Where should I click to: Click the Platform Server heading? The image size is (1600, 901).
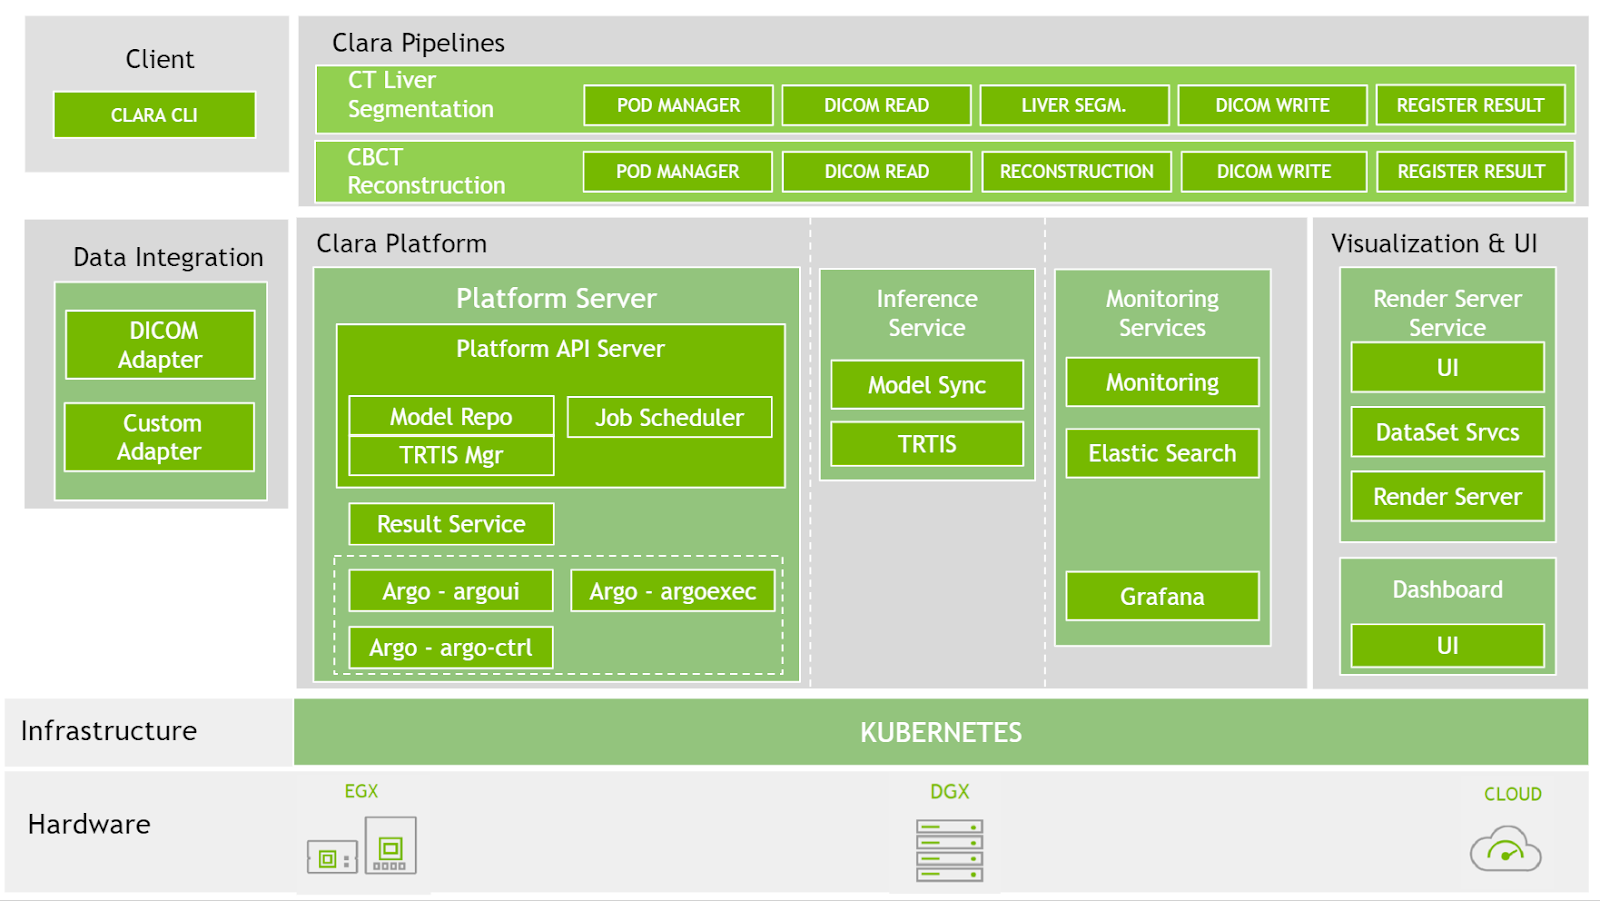[x=556, y=298]
